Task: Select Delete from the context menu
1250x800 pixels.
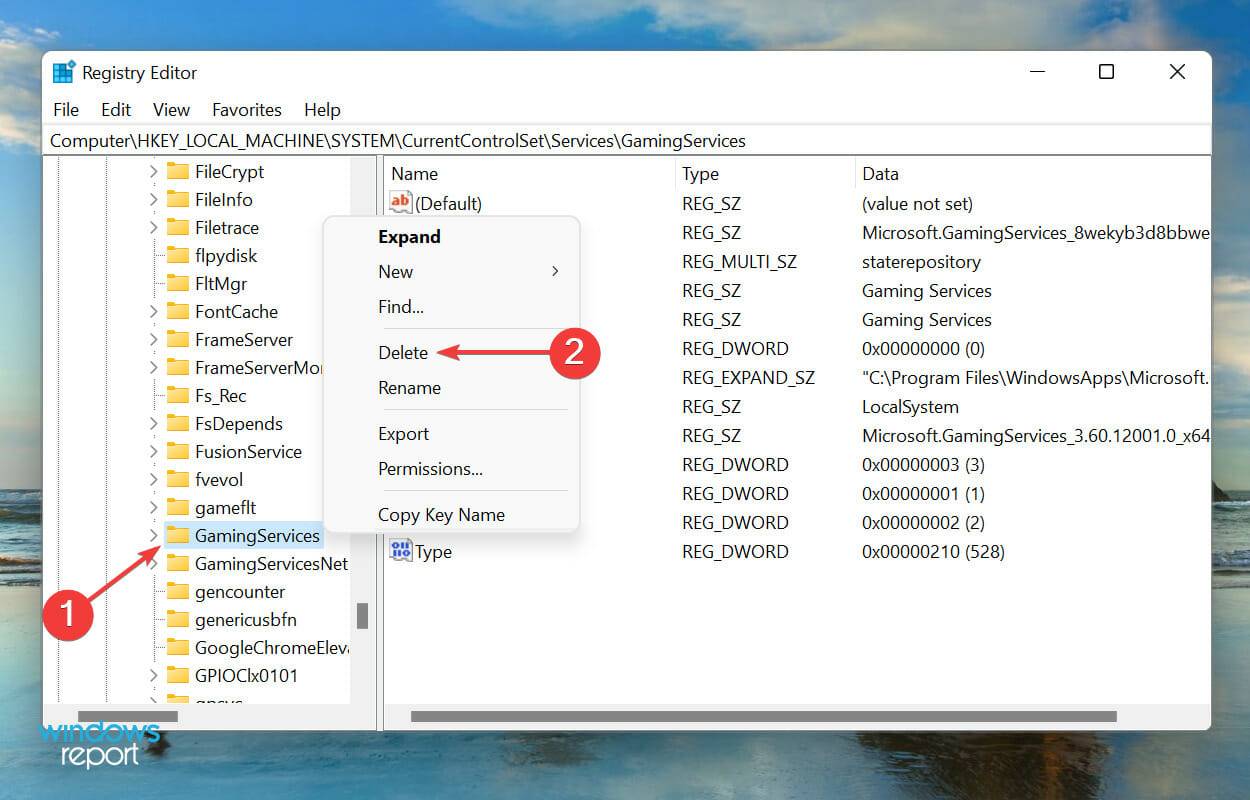Action: coord(403,352)
